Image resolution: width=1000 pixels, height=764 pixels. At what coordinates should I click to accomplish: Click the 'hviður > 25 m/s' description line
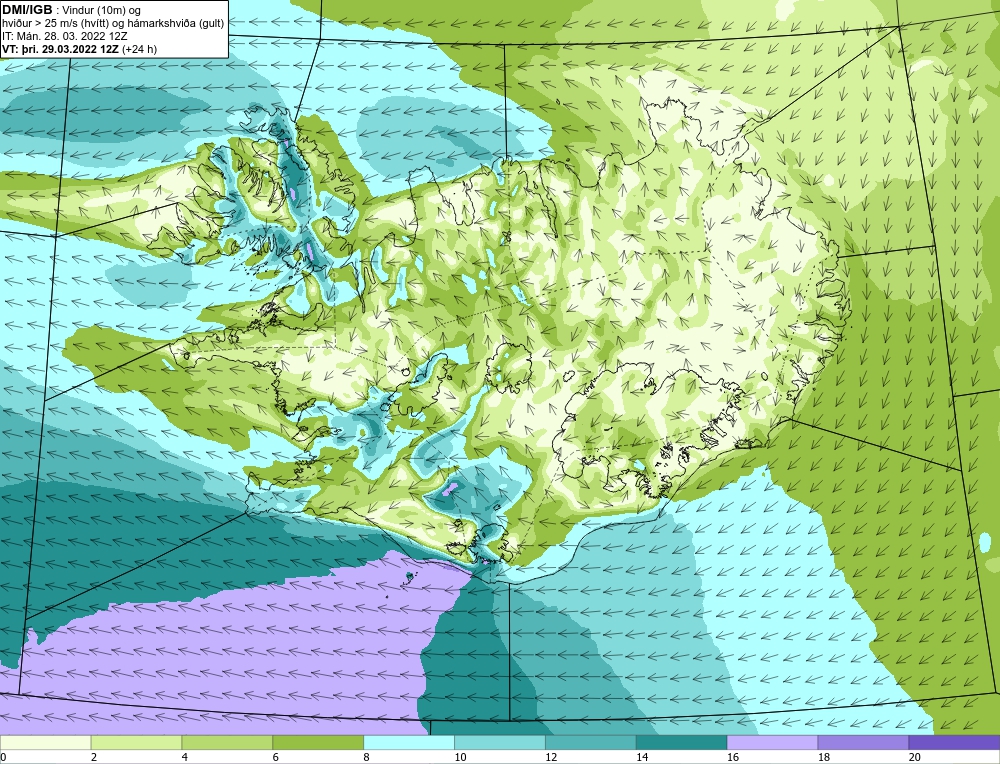click(x=113, y=24)
